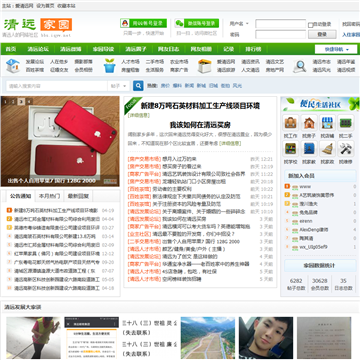Click the 设为首页 link at top
This screenshot has width=360, height=360.
[45, 6]
